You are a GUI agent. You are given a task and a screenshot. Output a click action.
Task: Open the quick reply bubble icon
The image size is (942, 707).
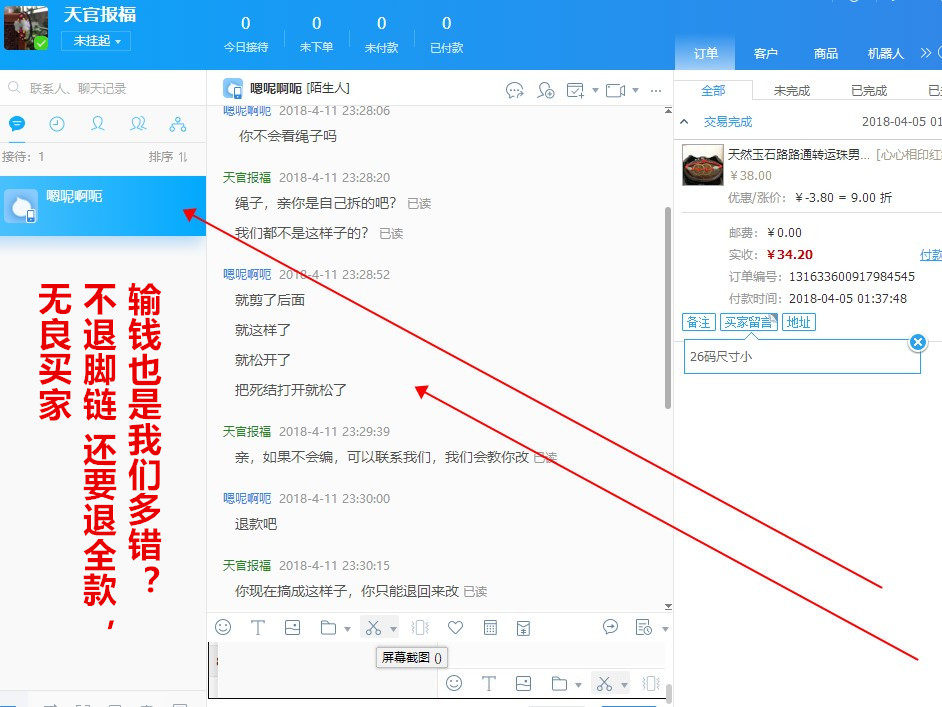click(610, 627)
